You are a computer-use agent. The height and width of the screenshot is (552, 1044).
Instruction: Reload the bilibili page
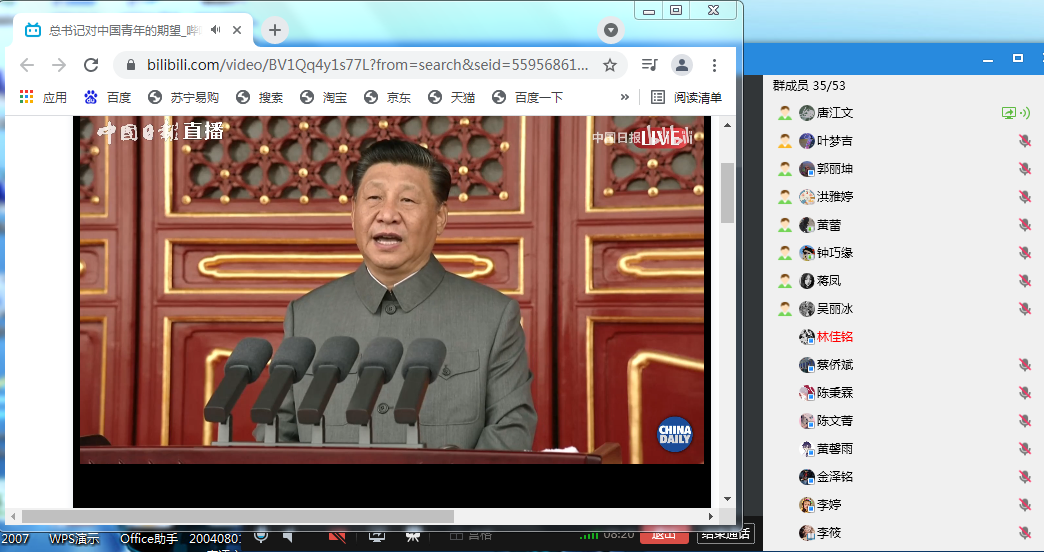click(x=91, y=65)
